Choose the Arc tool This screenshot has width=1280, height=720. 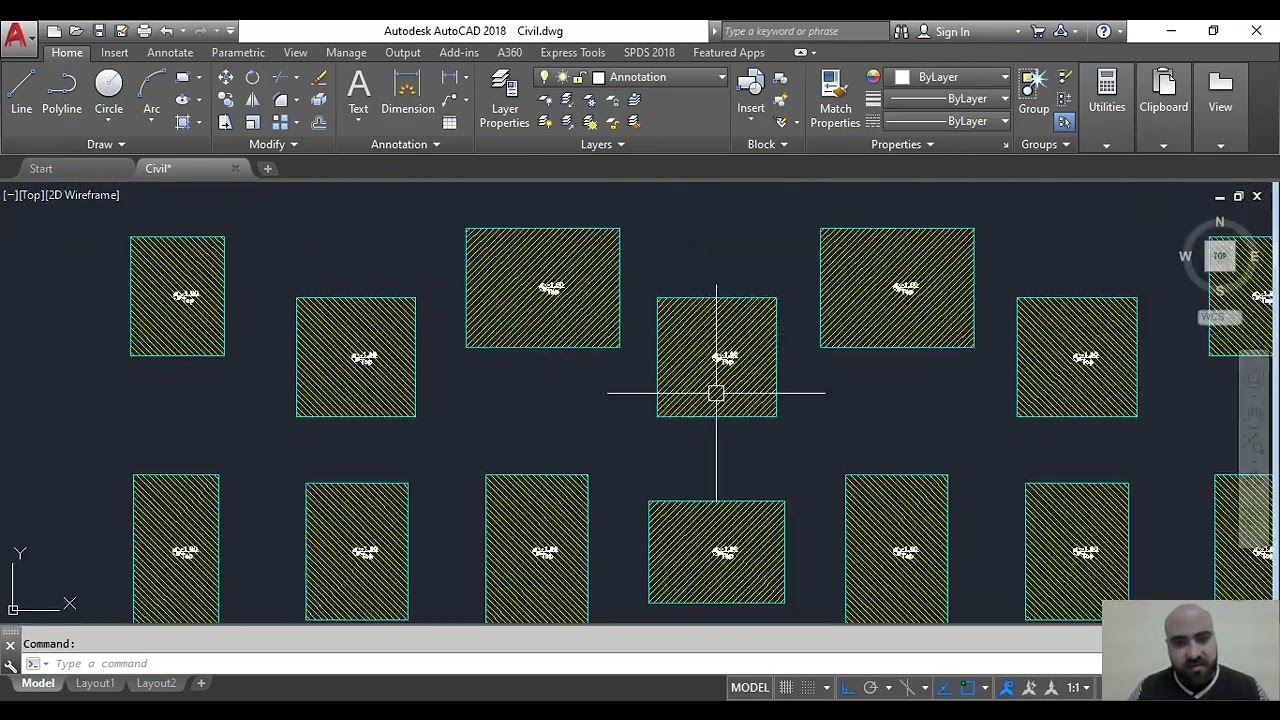(151, 92)
